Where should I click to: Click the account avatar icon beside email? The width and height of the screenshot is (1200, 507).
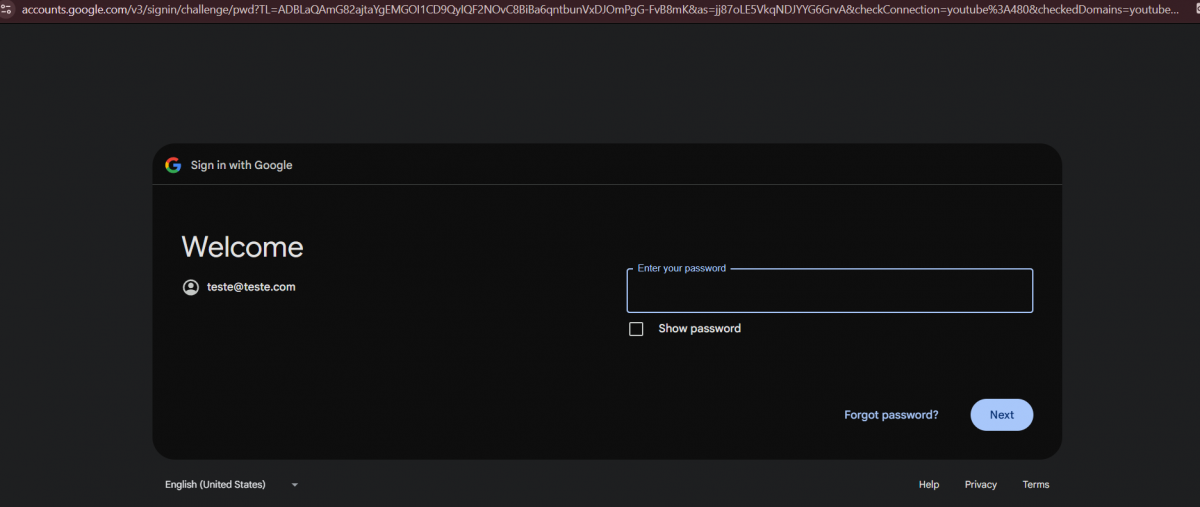pyautogui.click(x=191, y=287)
